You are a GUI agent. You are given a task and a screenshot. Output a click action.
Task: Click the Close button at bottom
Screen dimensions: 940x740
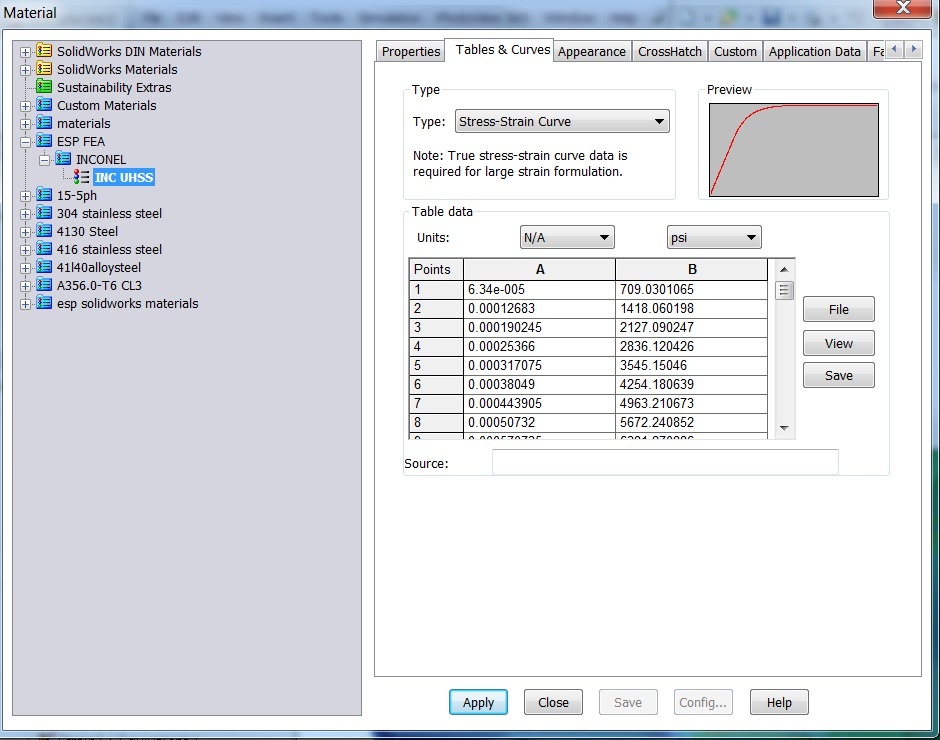[553, 702]
